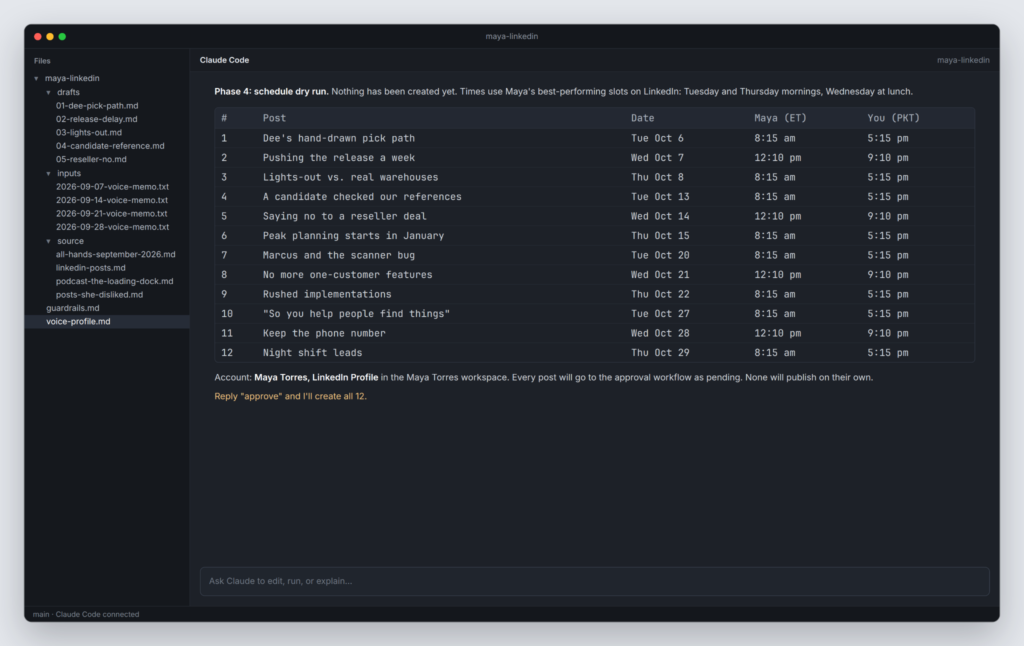Open linkedin-posts.md source file
The width and height of the screenshot is (1024, 646).
tap(90, 268)
